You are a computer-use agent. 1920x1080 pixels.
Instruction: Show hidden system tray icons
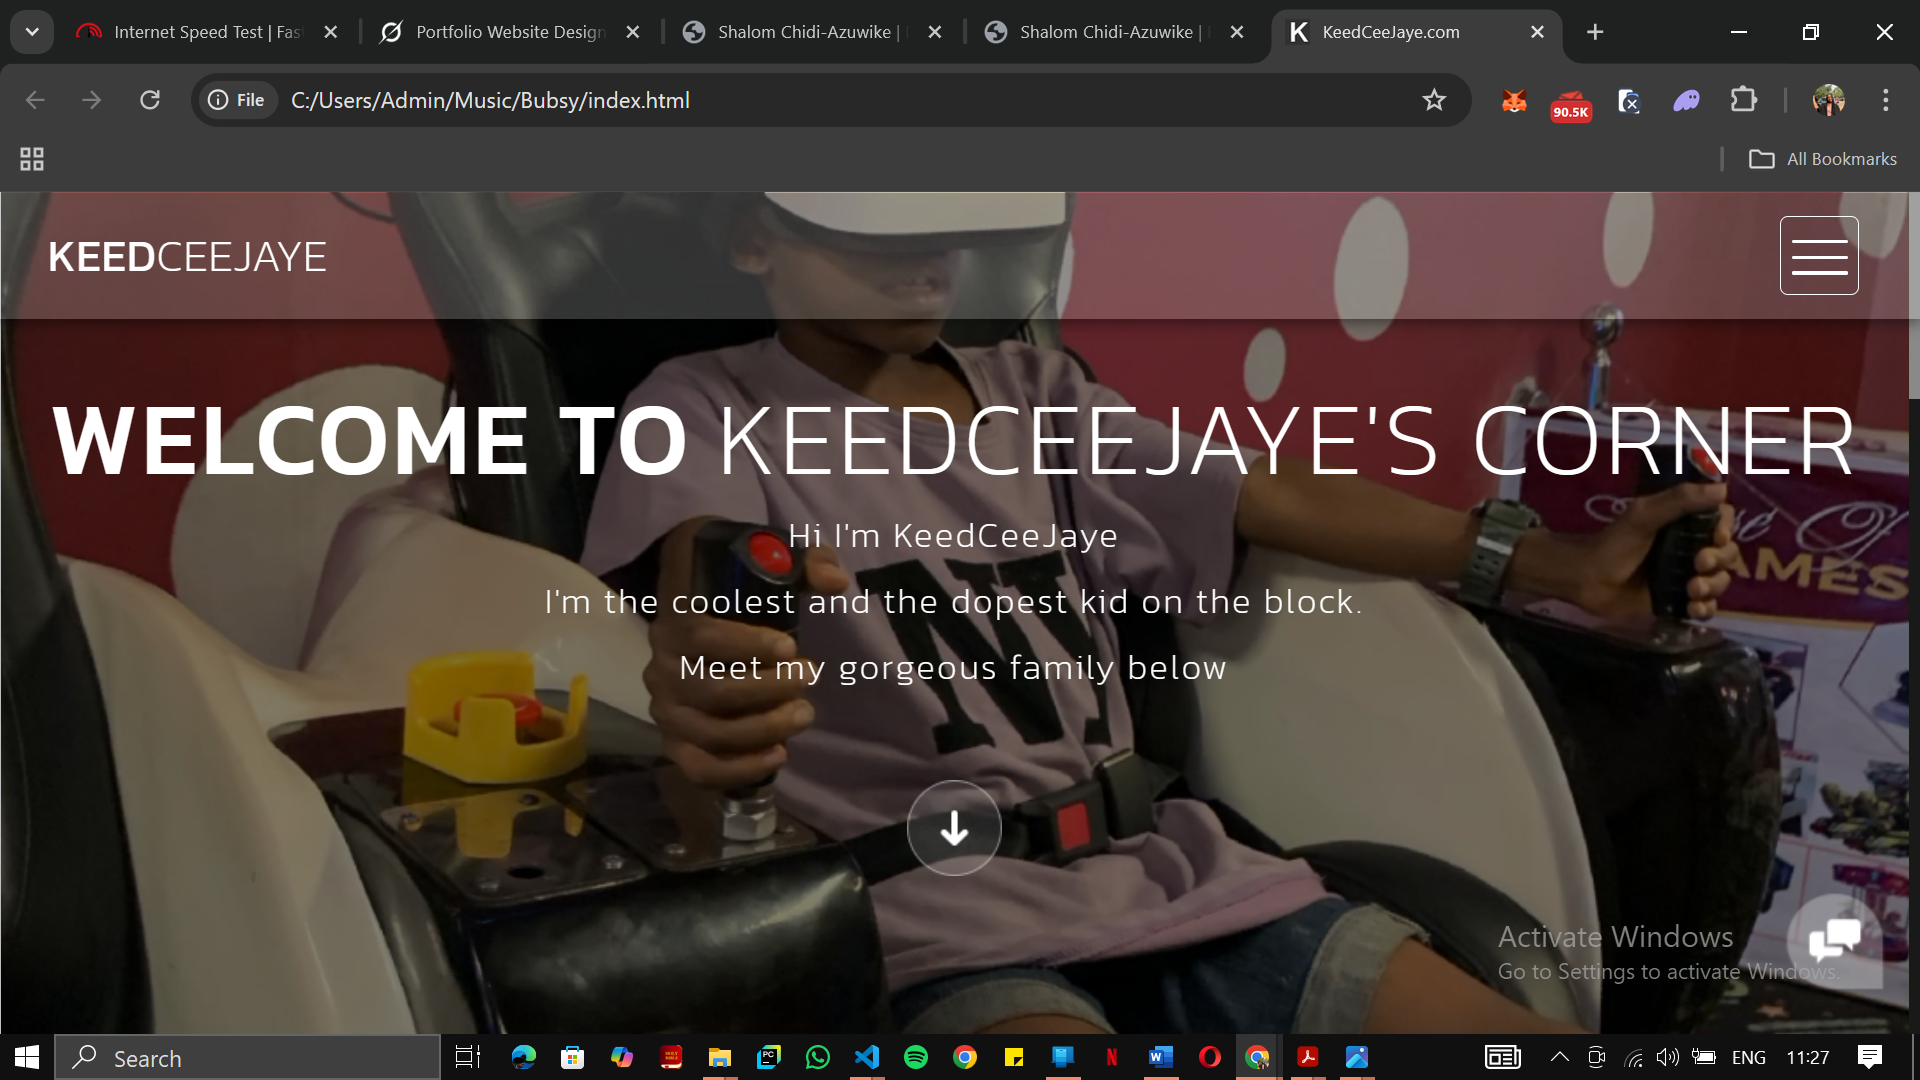1559,1057
